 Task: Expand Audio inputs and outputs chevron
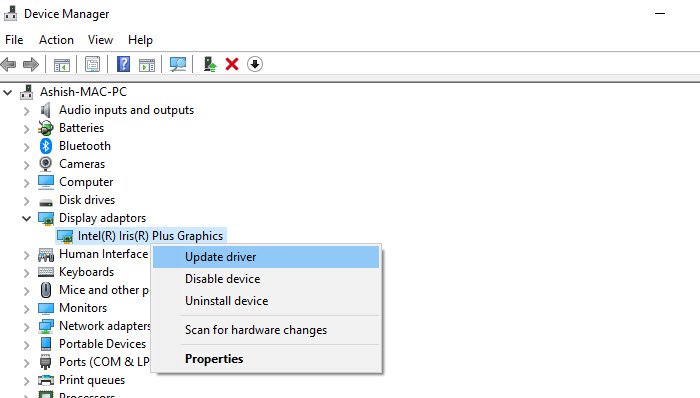pyautogui.click(x=26, y=111)
